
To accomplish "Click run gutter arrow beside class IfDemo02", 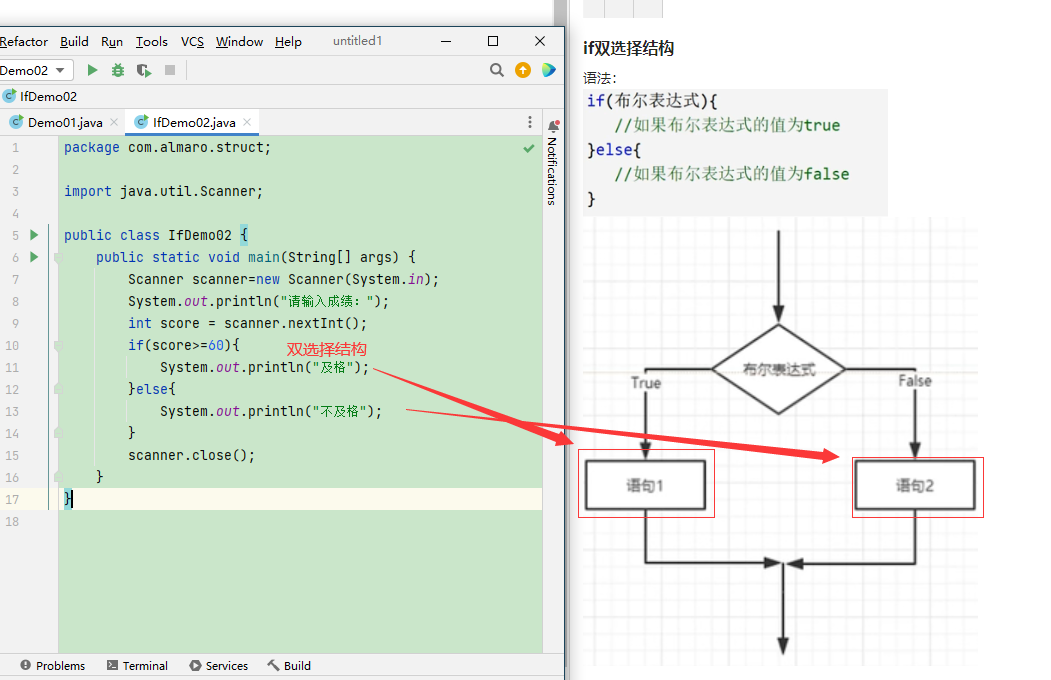I will 34,235.
